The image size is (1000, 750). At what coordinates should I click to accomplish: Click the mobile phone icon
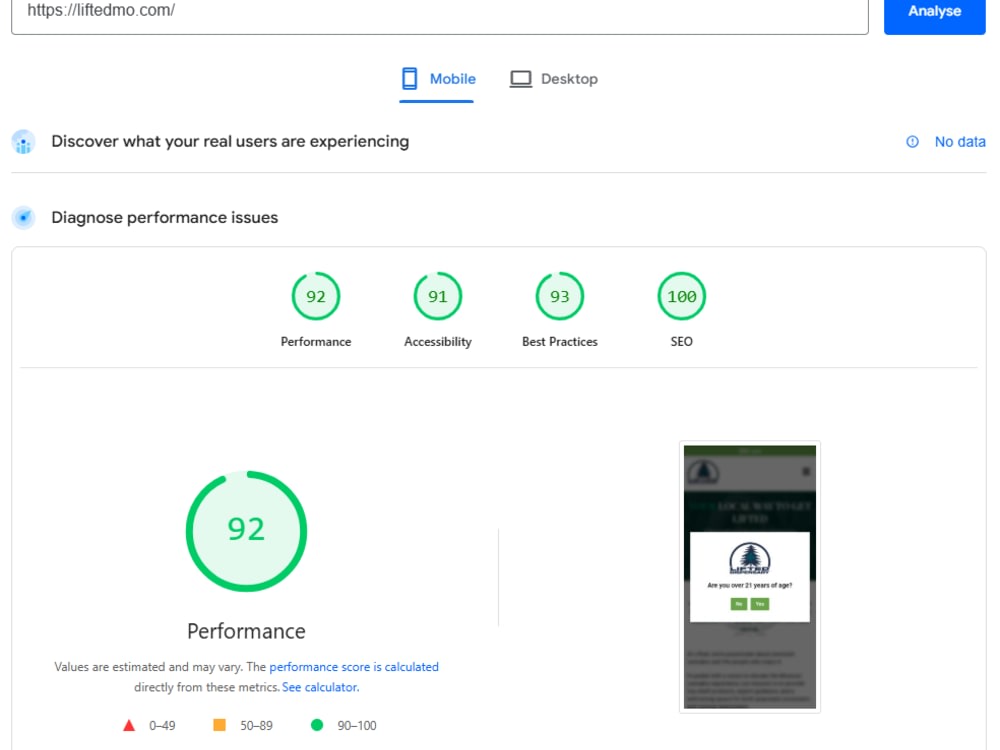coord(409,79)
